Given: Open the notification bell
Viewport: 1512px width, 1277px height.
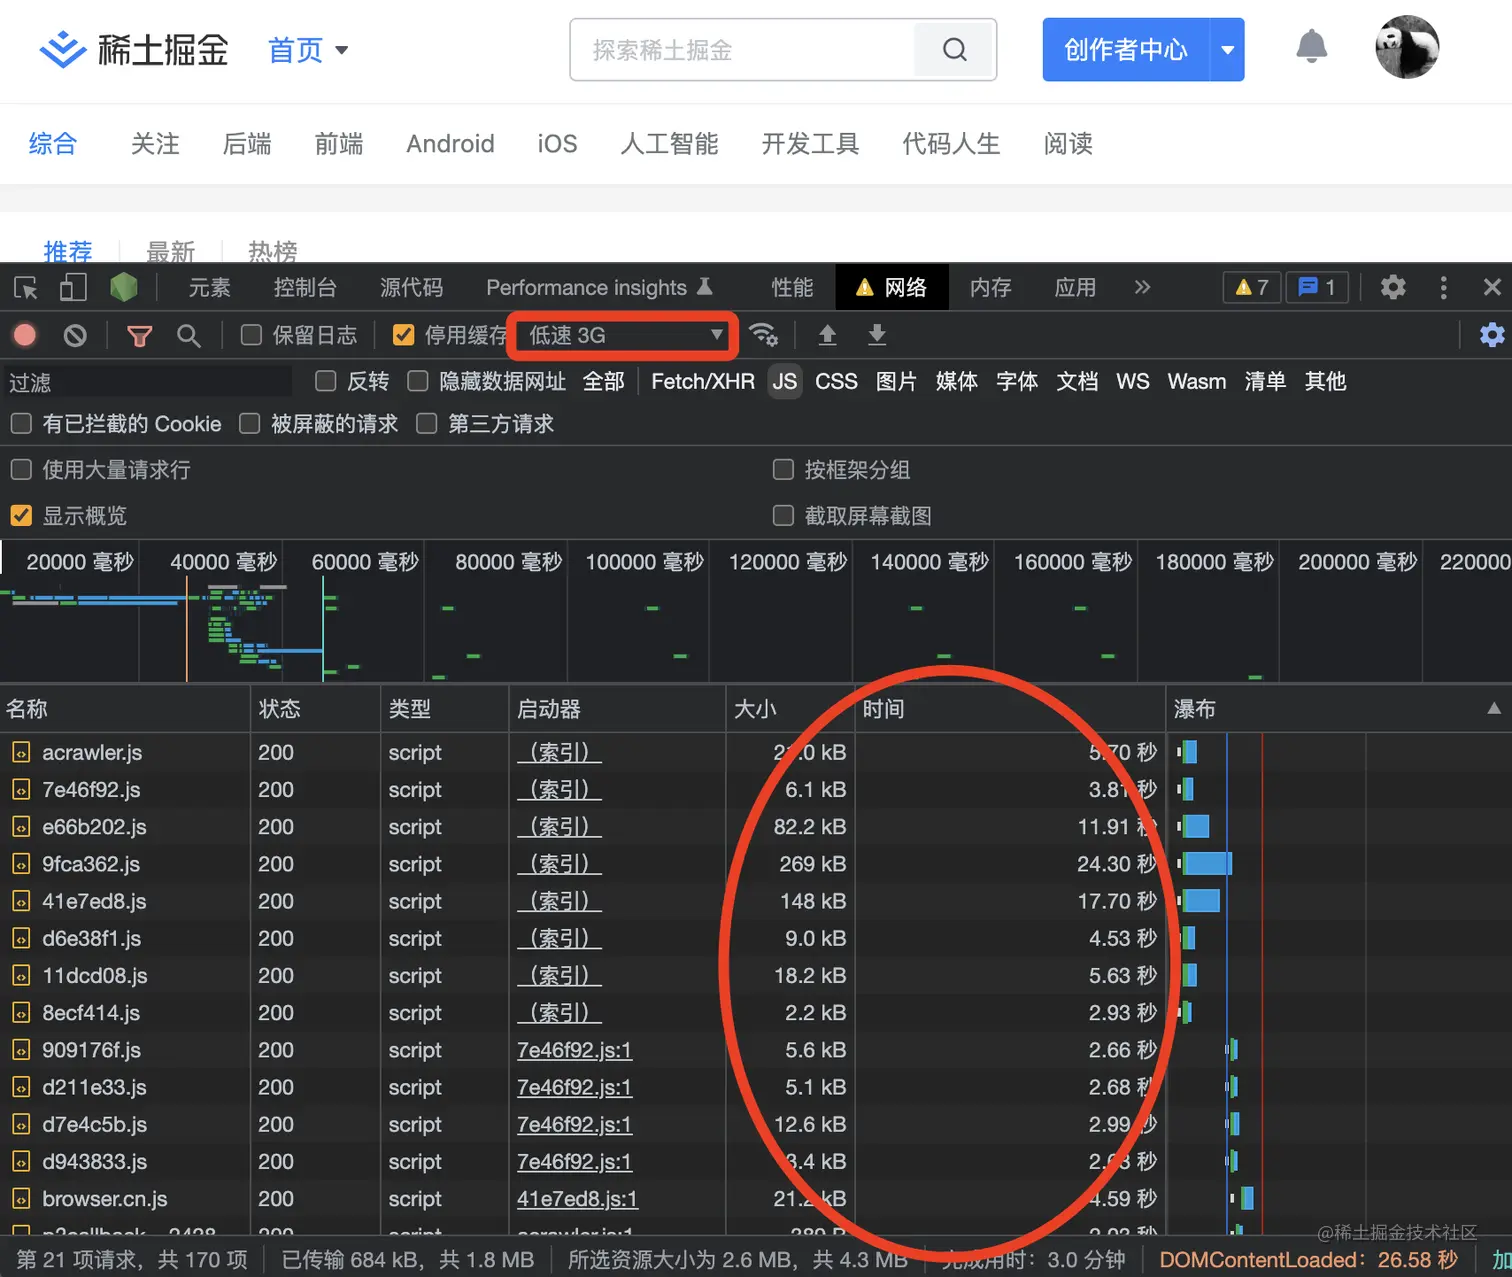Looking at the screenshot, I should click(1311, 47).
